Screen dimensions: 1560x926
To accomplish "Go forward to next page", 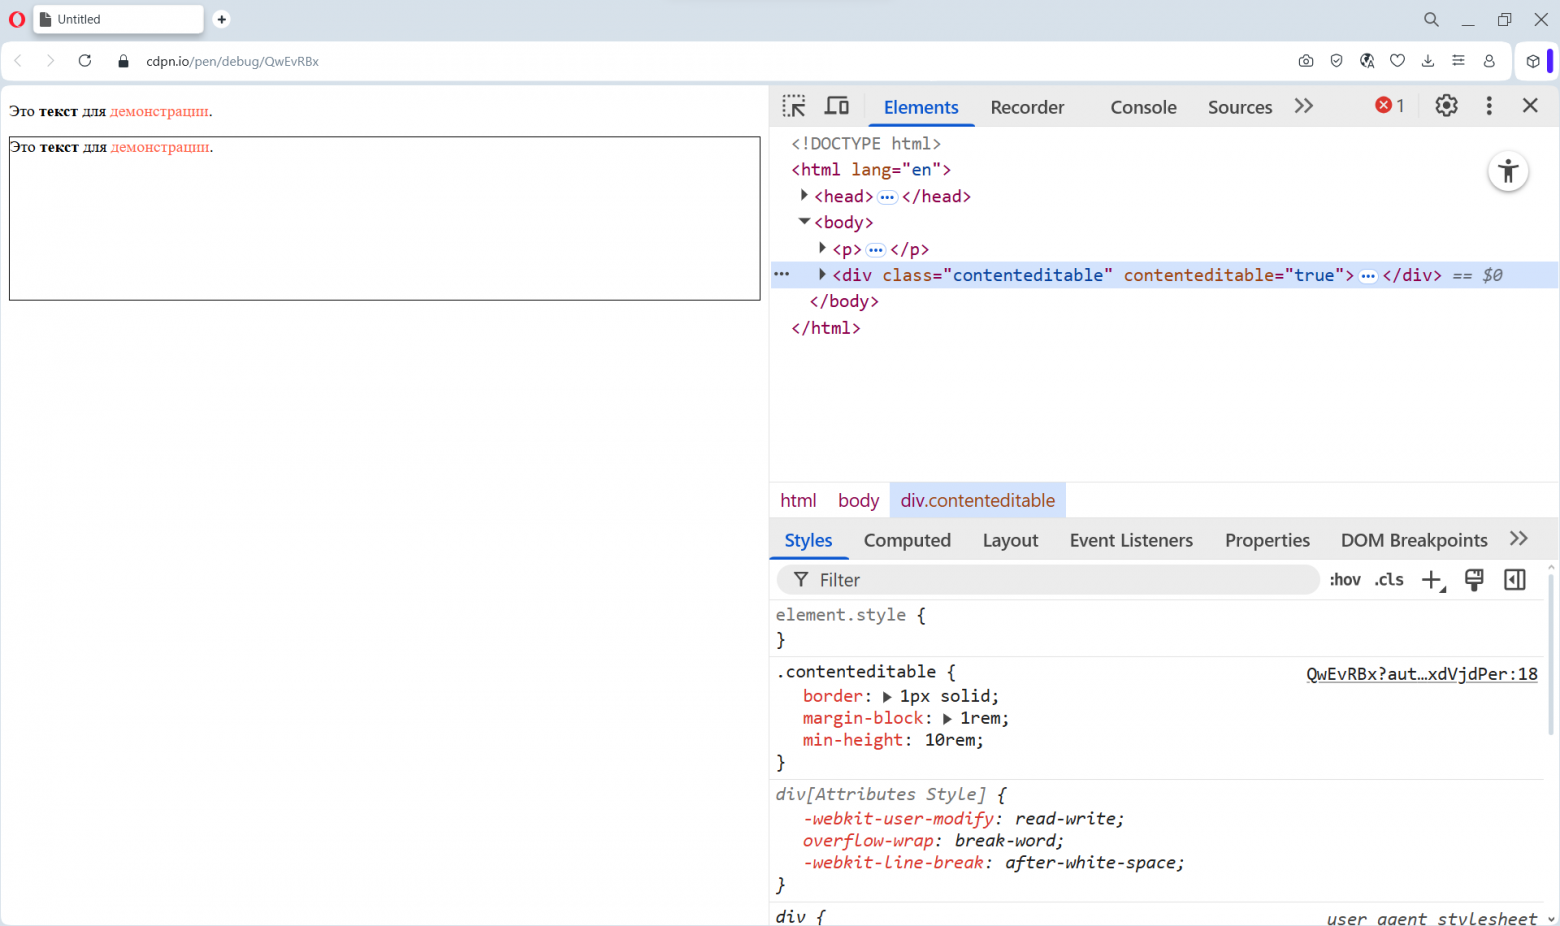I will pos(50,61).
